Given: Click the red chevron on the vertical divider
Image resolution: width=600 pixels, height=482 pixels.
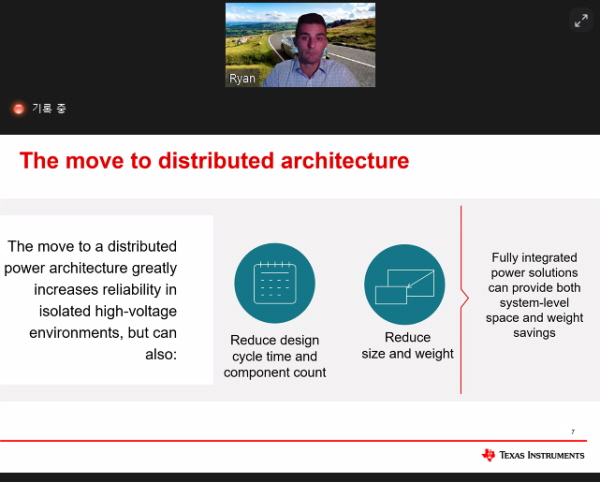Looking at the screenshot, I should (x=464, y=297).
